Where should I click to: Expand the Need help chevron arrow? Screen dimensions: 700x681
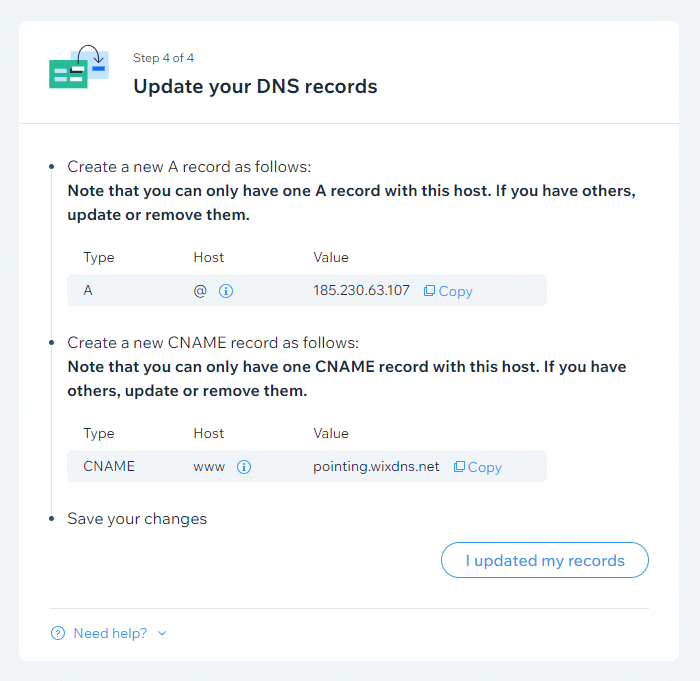[162, 633]
